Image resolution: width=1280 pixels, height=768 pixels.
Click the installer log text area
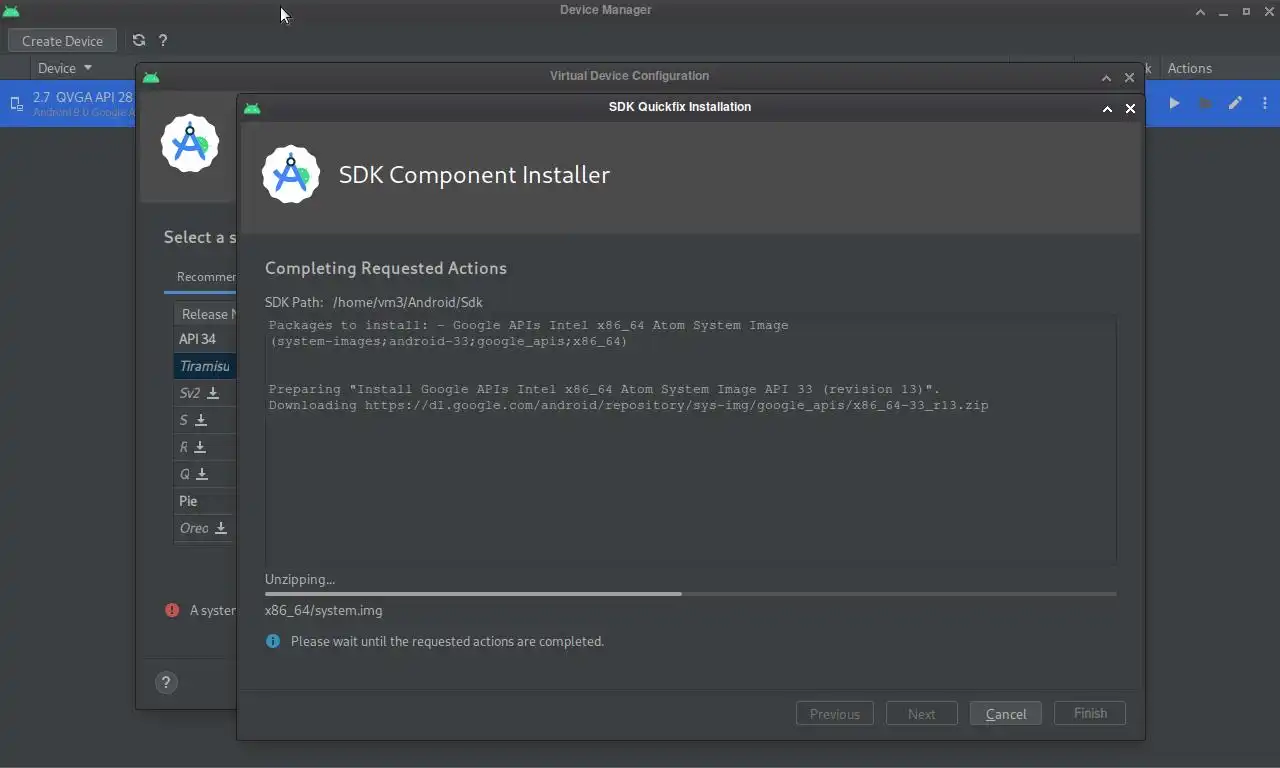click(690, 439)
